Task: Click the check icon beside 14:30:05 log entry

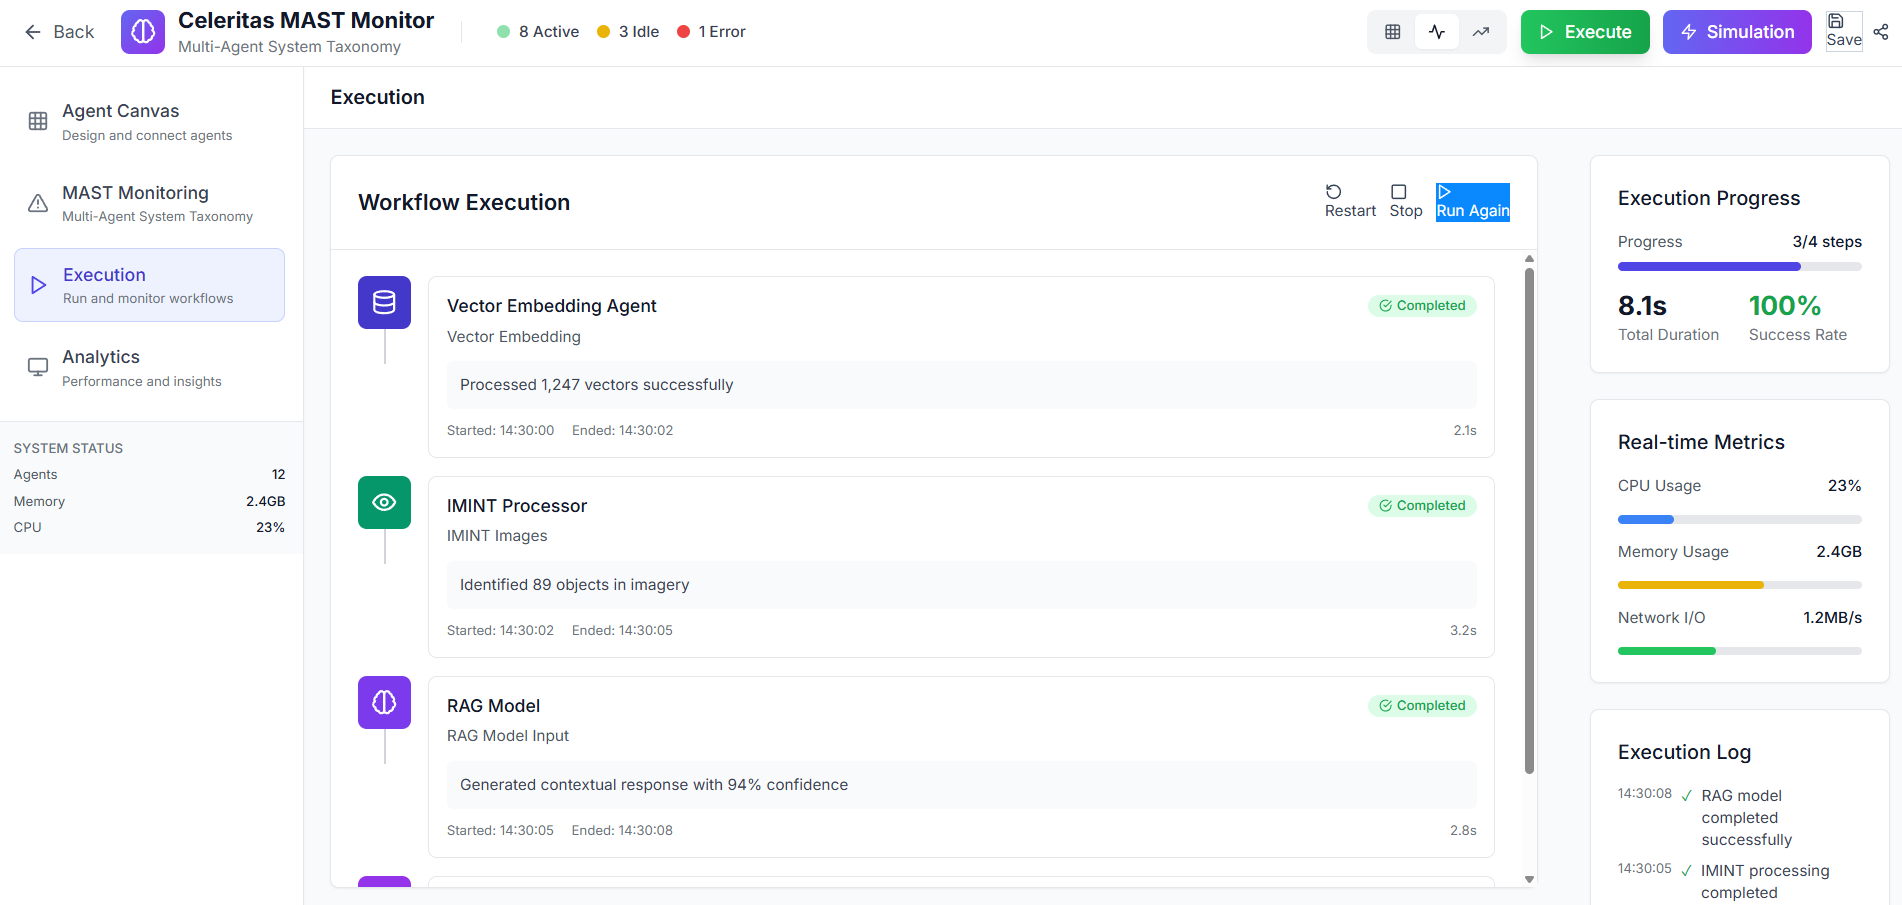Action: tap(1687, 871)
